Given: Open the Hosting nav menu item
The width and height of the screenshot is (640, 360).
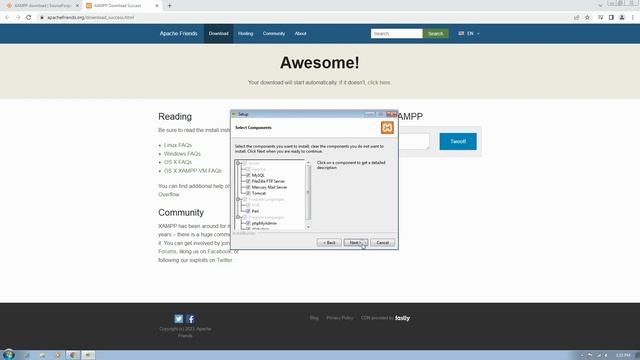Looking at the screenshot, I should 245,33.
